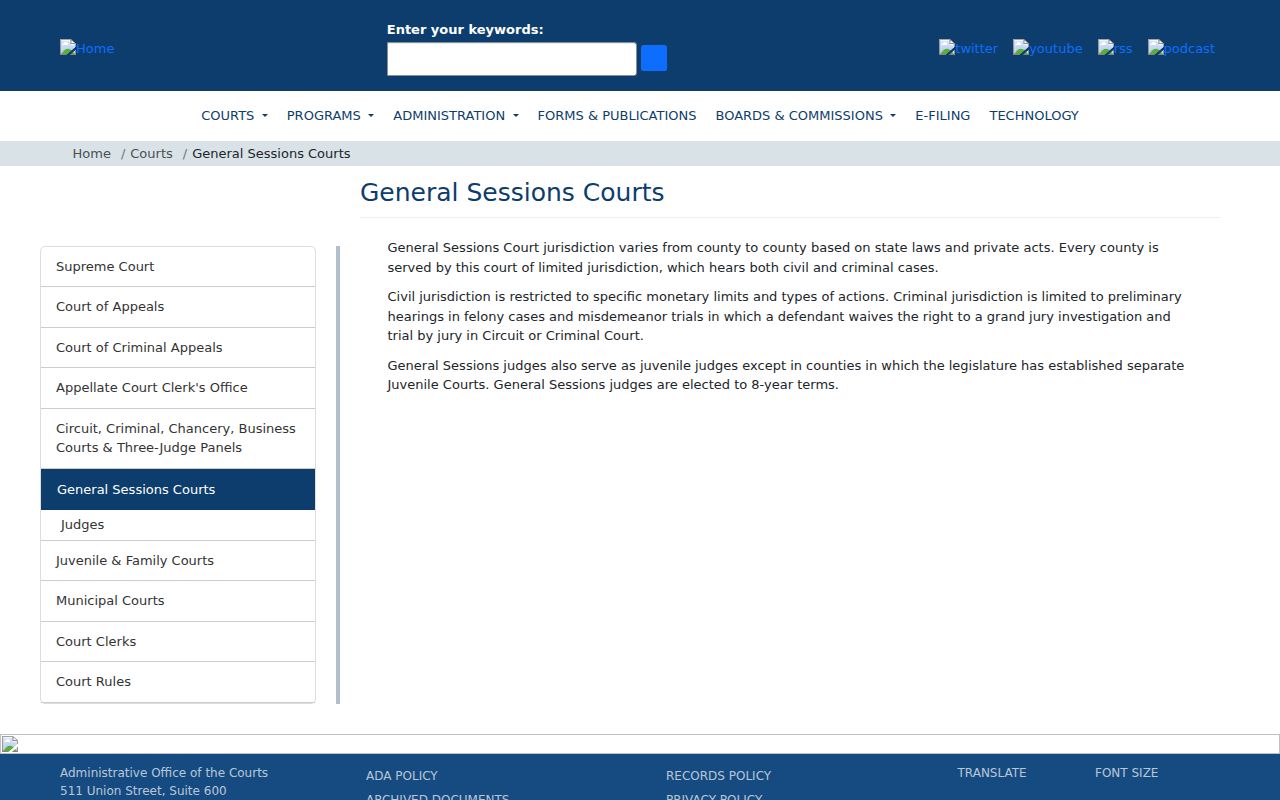Image resolution: width=1280 pixels, height=800 pixels.
Task: Open the Twitter social icon
Action: (968, 48)
